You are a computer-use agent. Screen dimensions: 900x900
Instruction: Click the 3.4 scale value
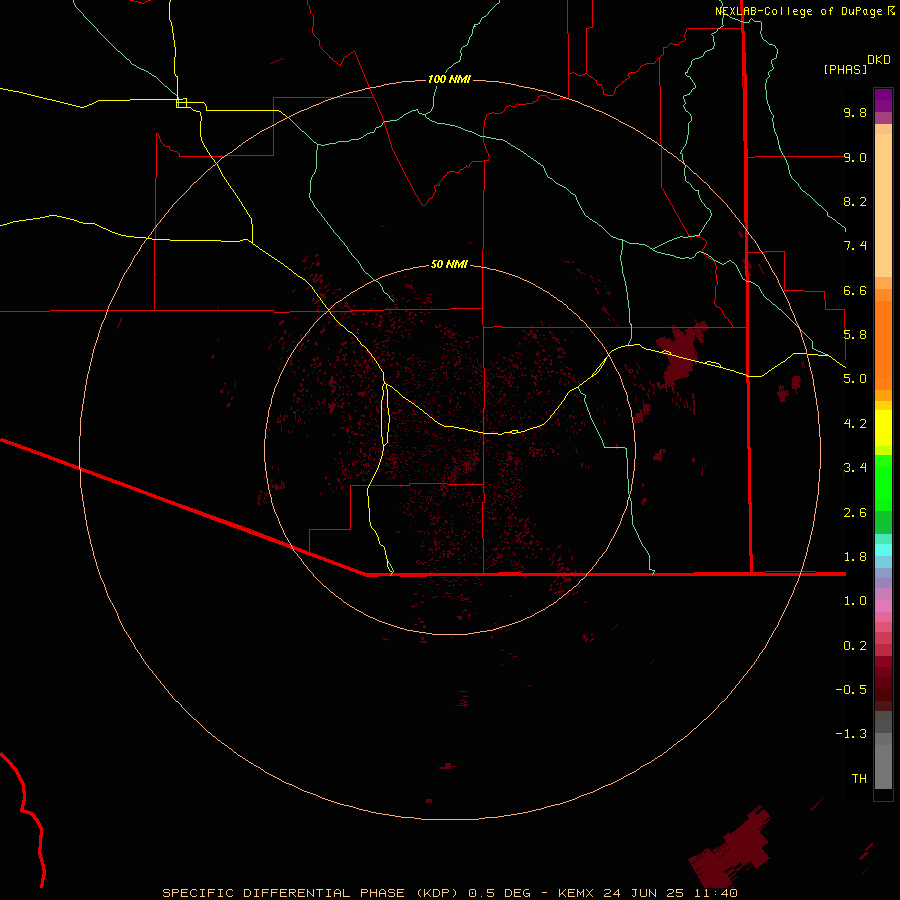(x=855, y=468)
